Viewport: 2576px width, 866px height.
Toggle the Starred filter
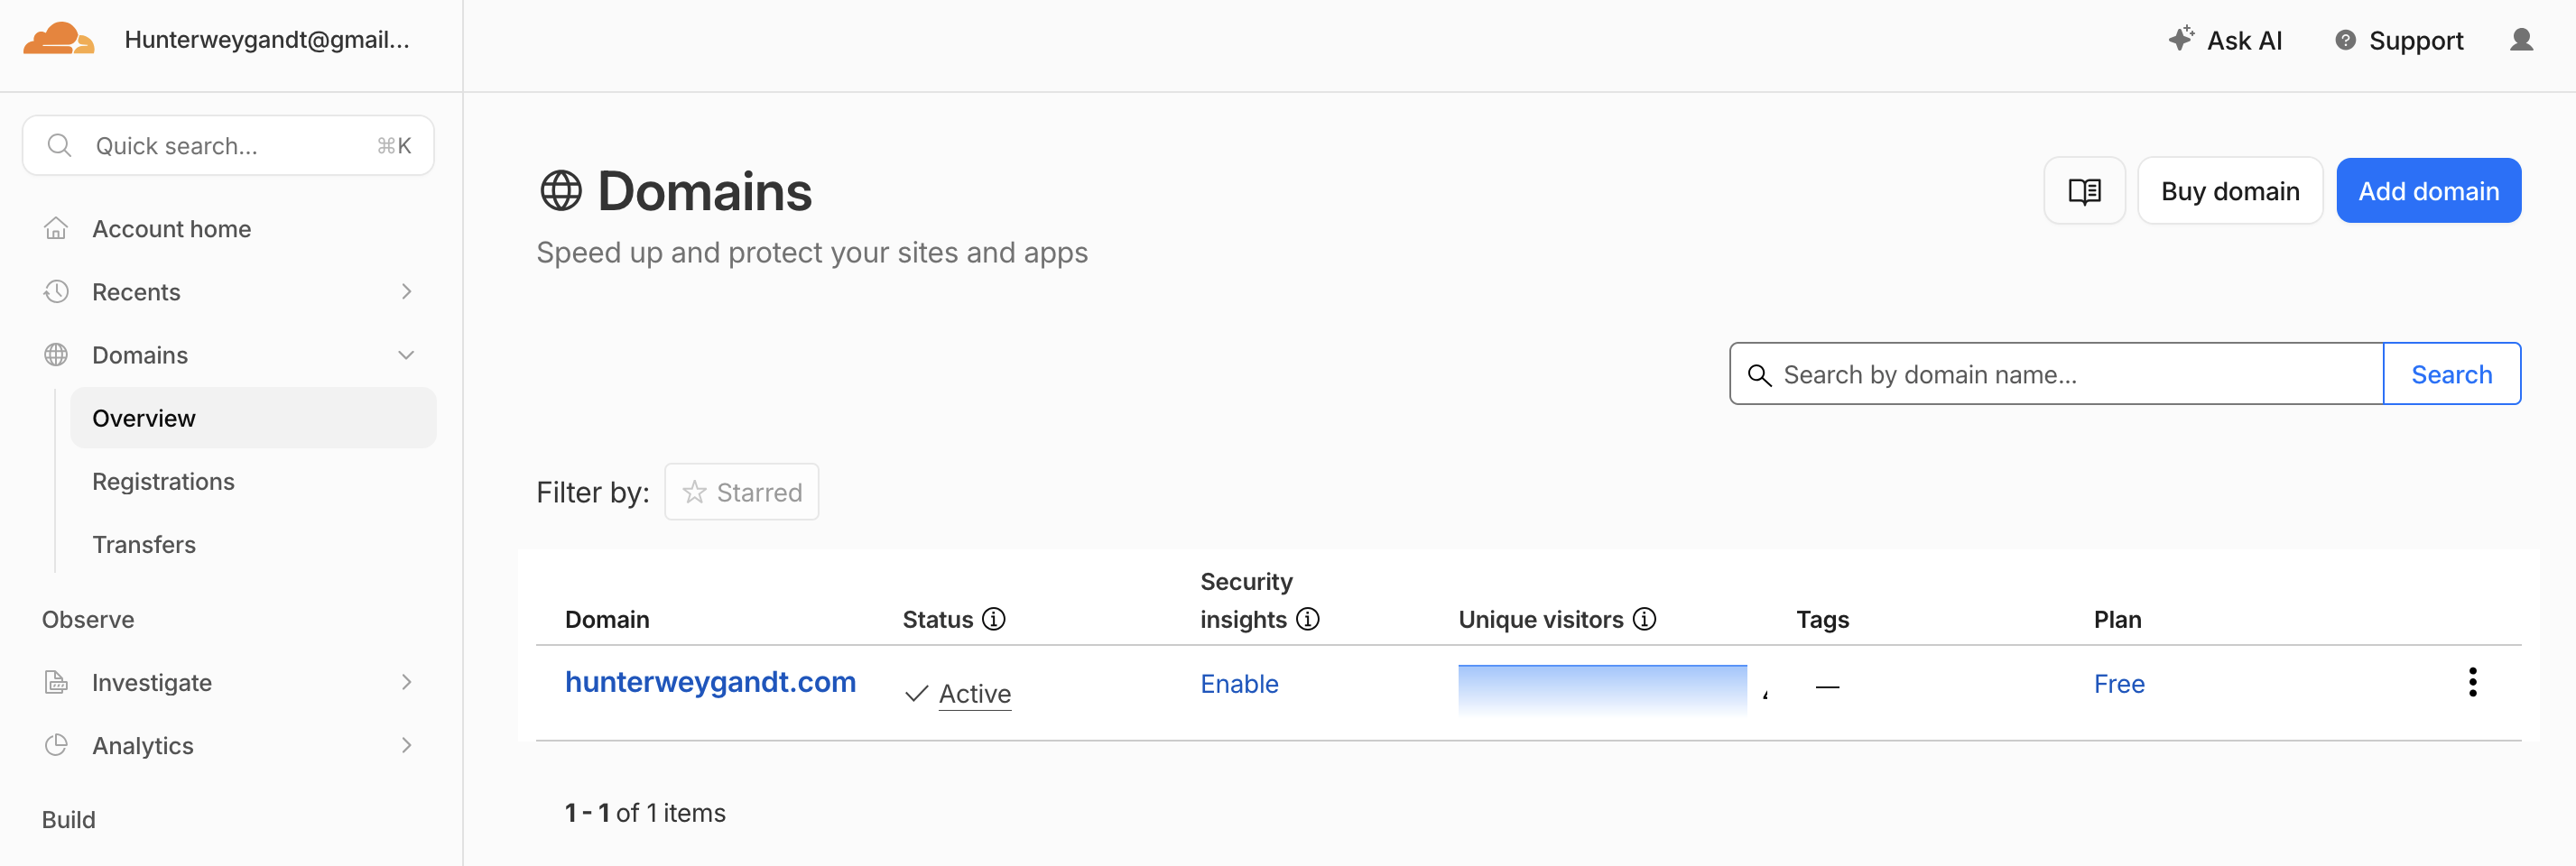pyautogui.click(x=741, y=492)
